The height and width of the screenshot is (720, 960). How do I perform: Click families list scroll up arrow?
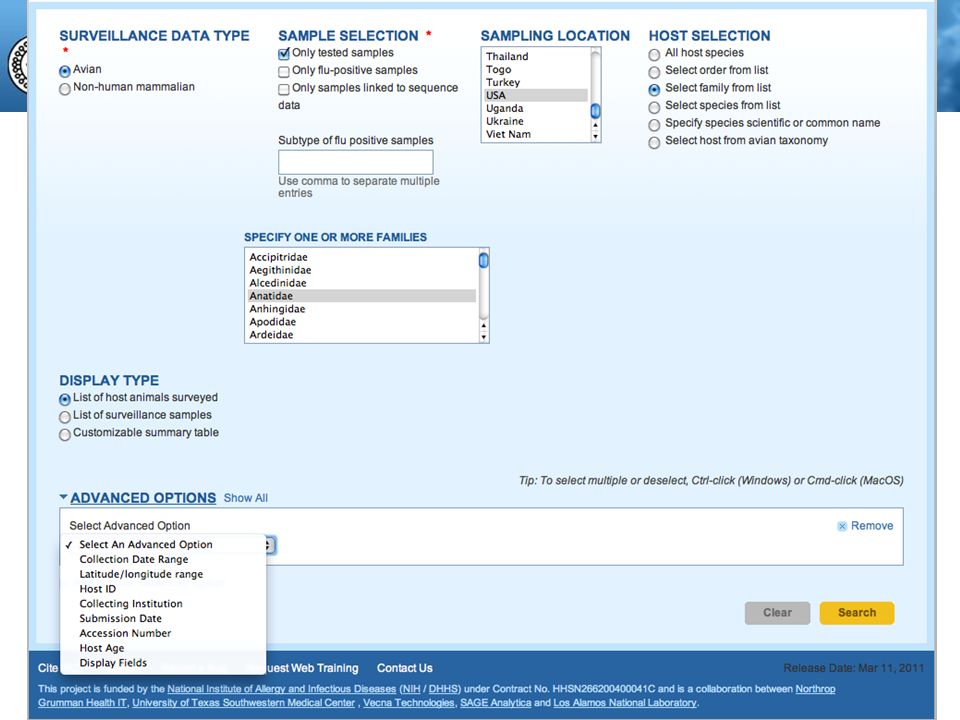tap(484, 326)
